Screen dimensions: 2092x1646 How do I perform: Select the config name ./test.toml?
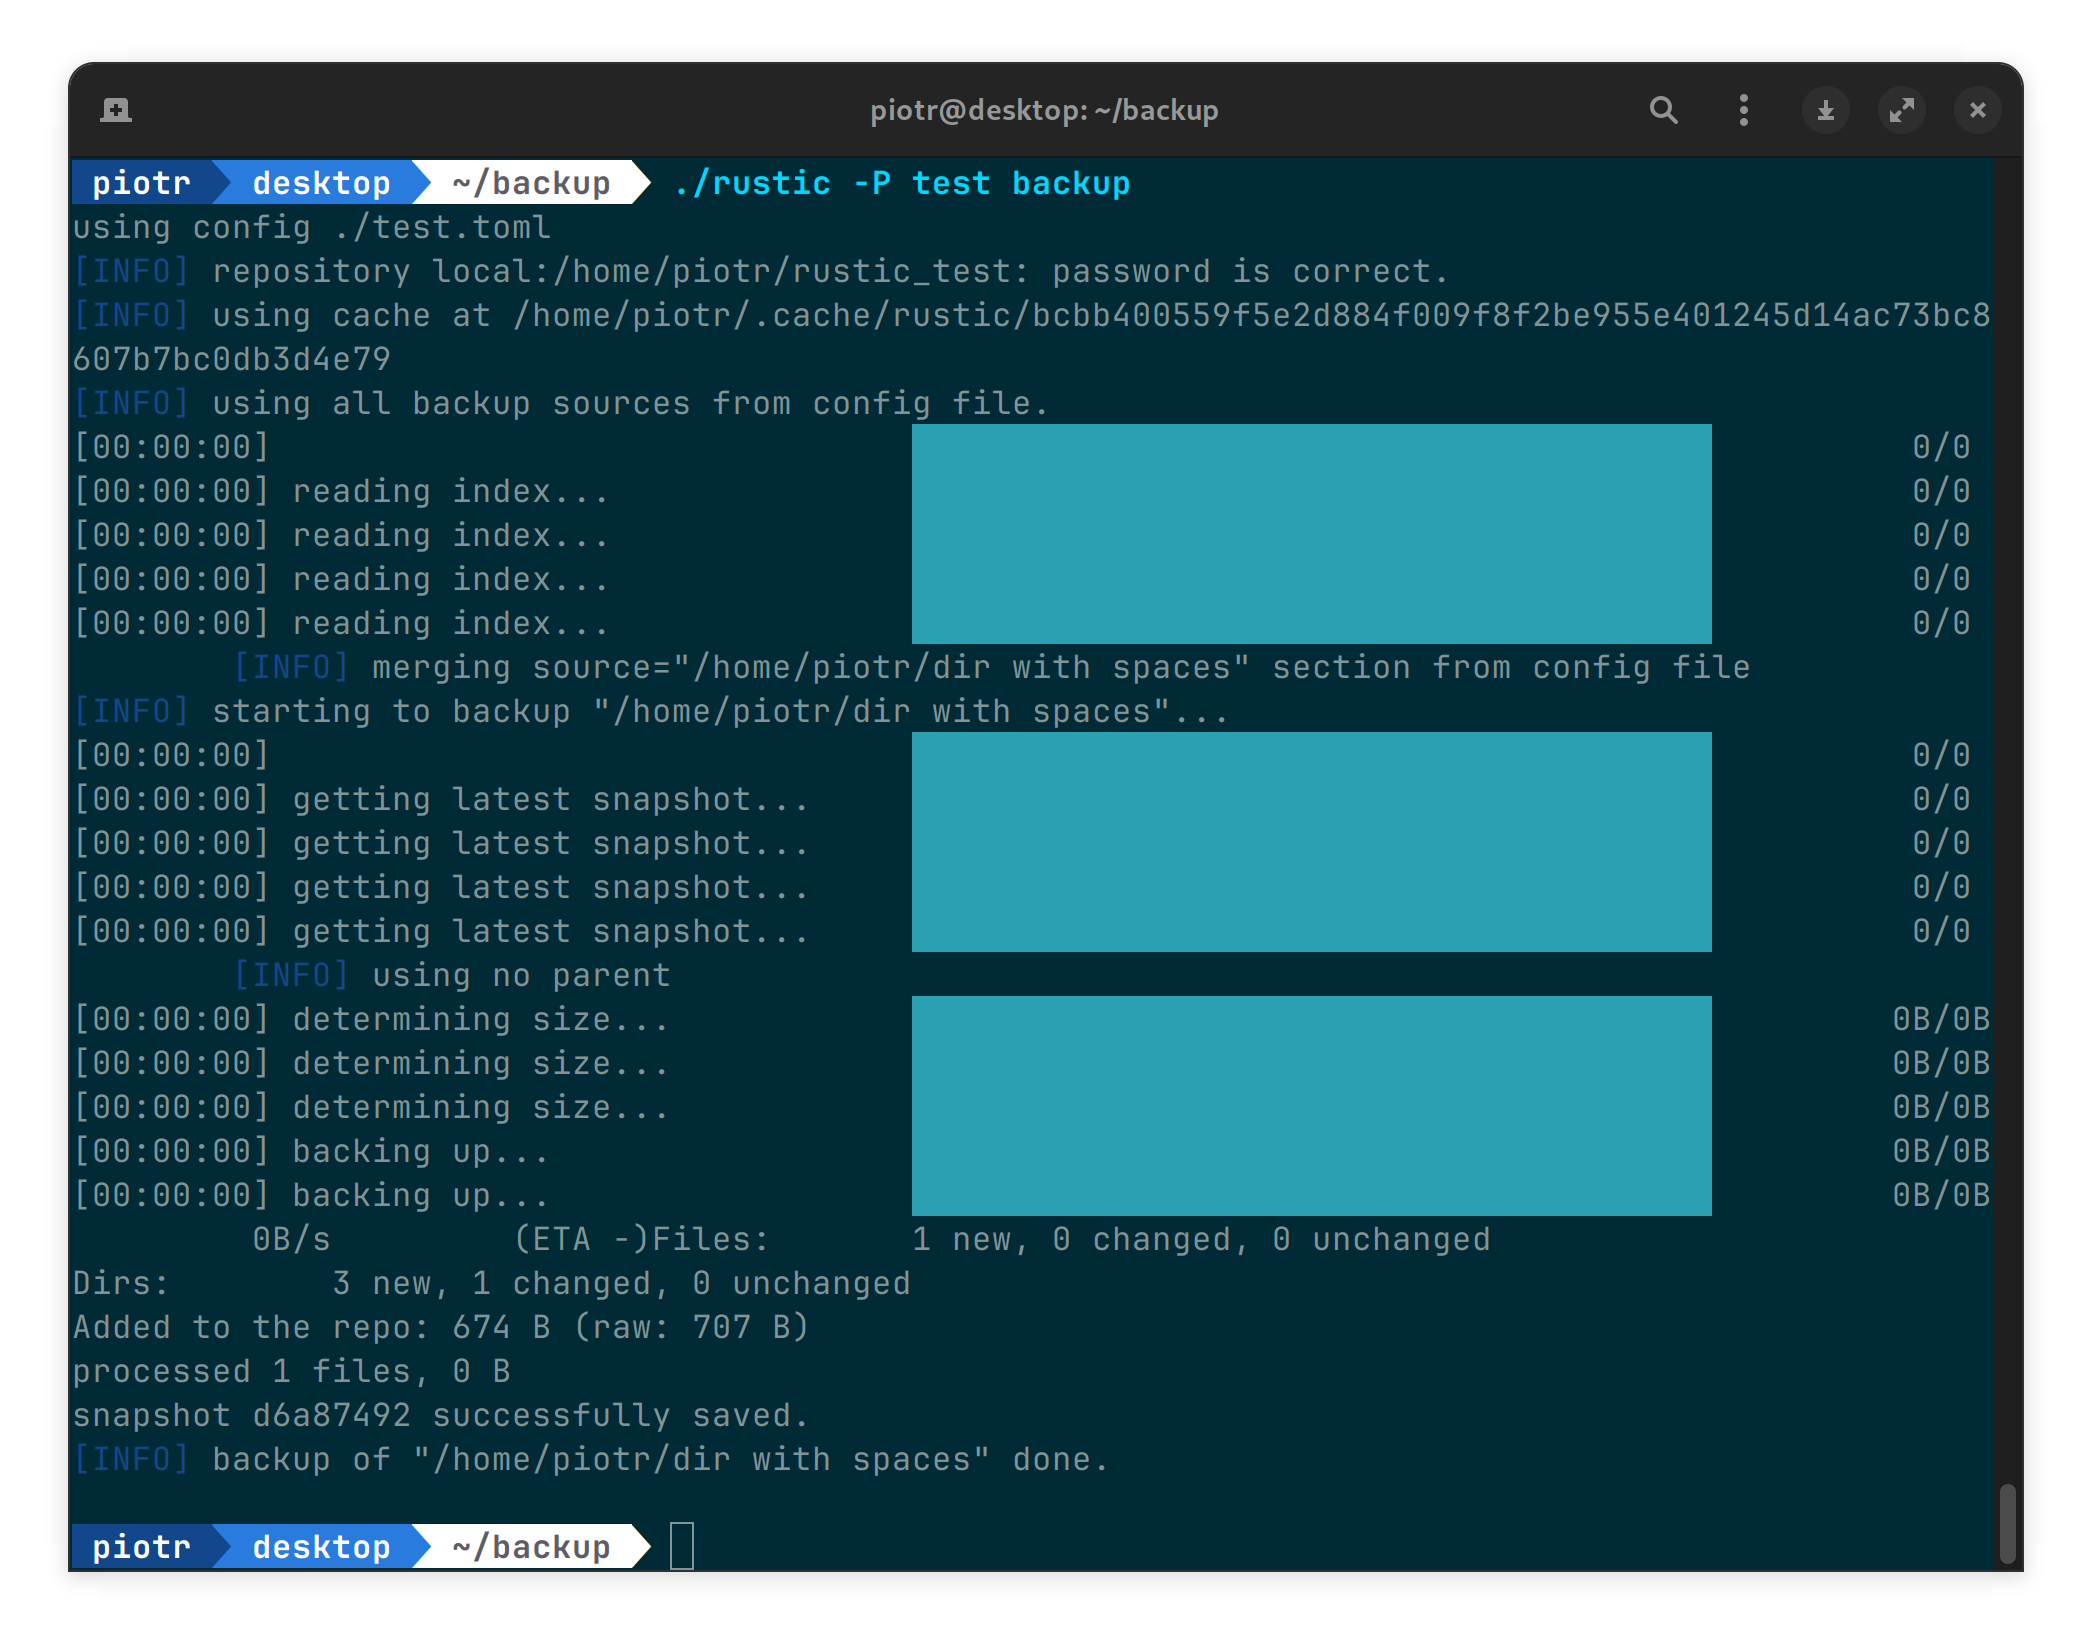440,226
